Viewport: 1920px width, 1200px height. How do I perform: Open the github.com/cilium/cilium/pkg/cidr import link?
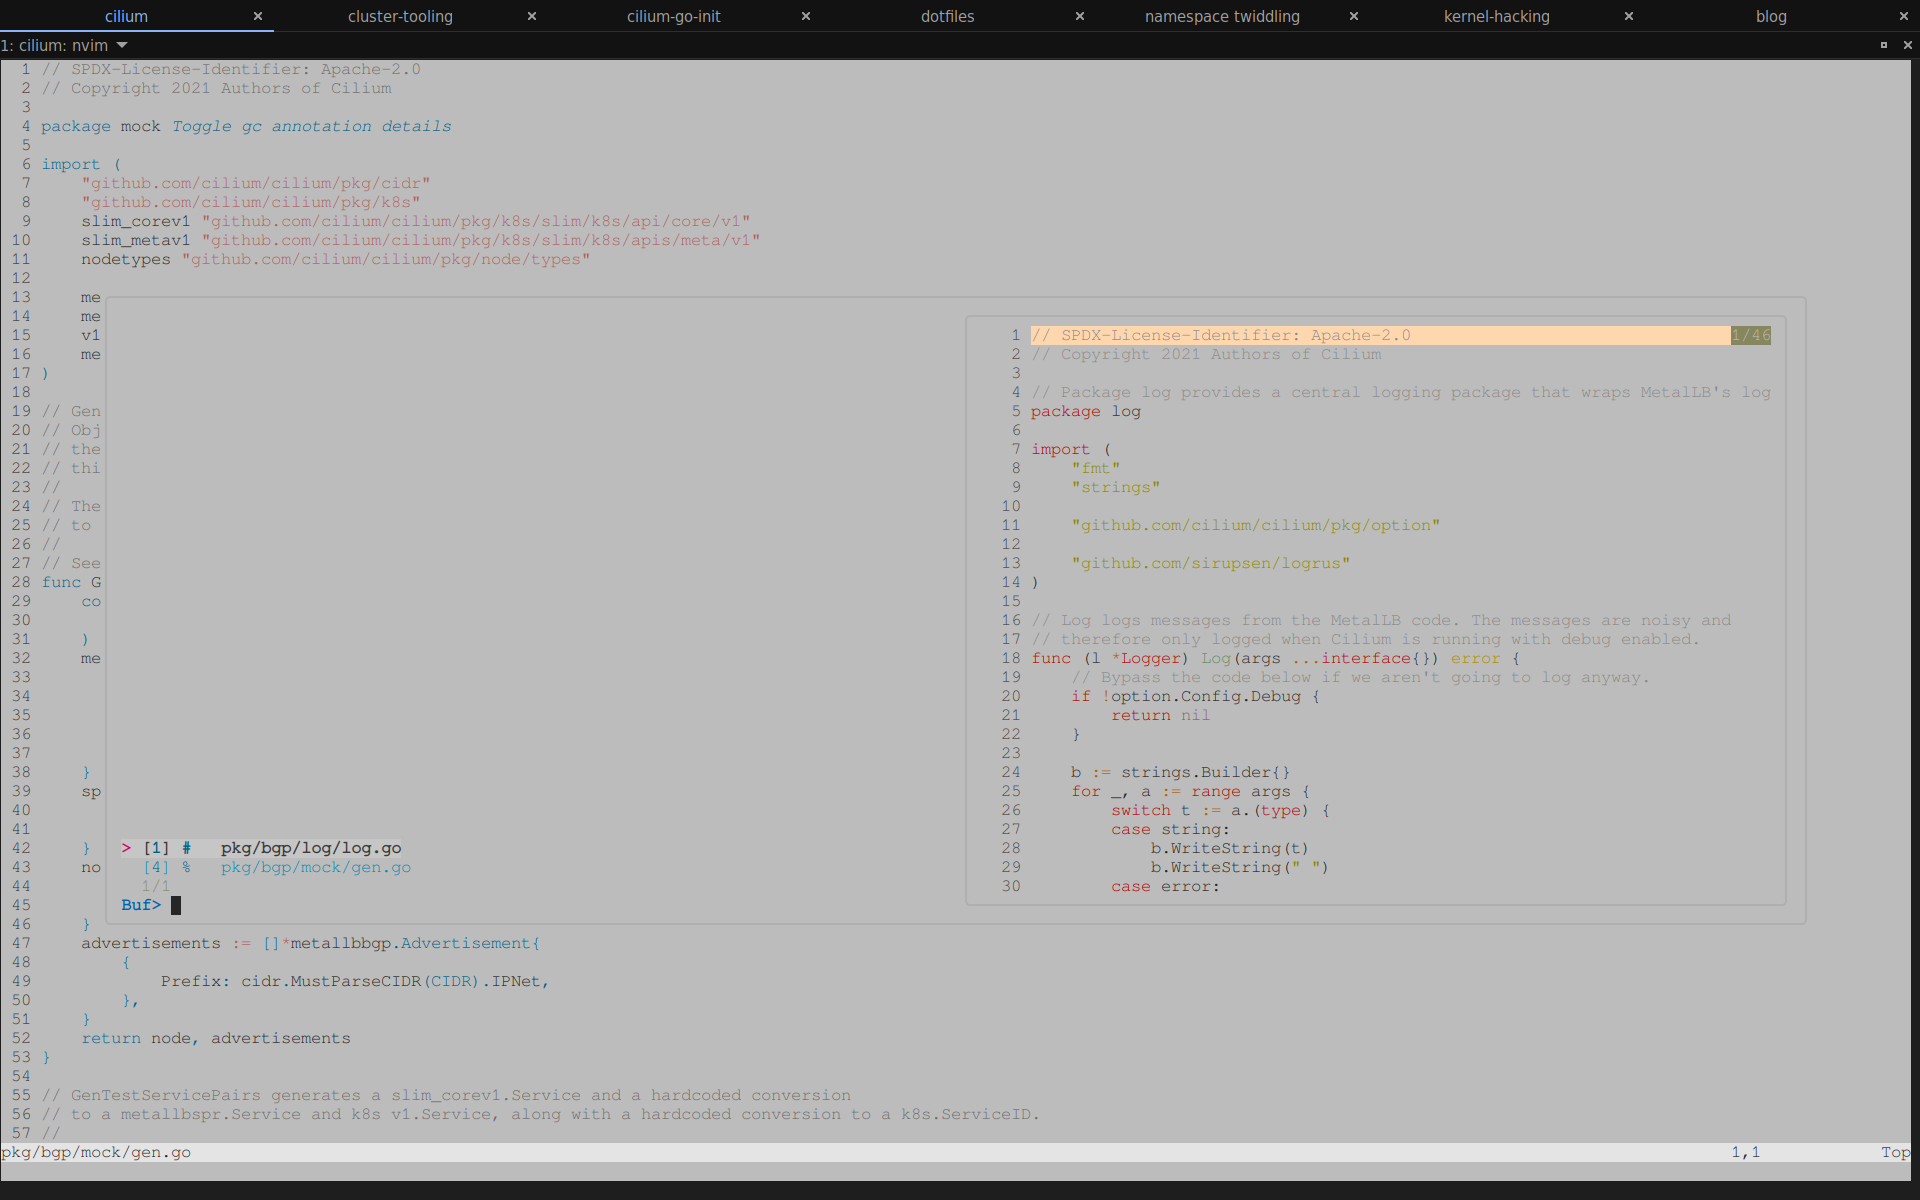[x=257, y=182]
